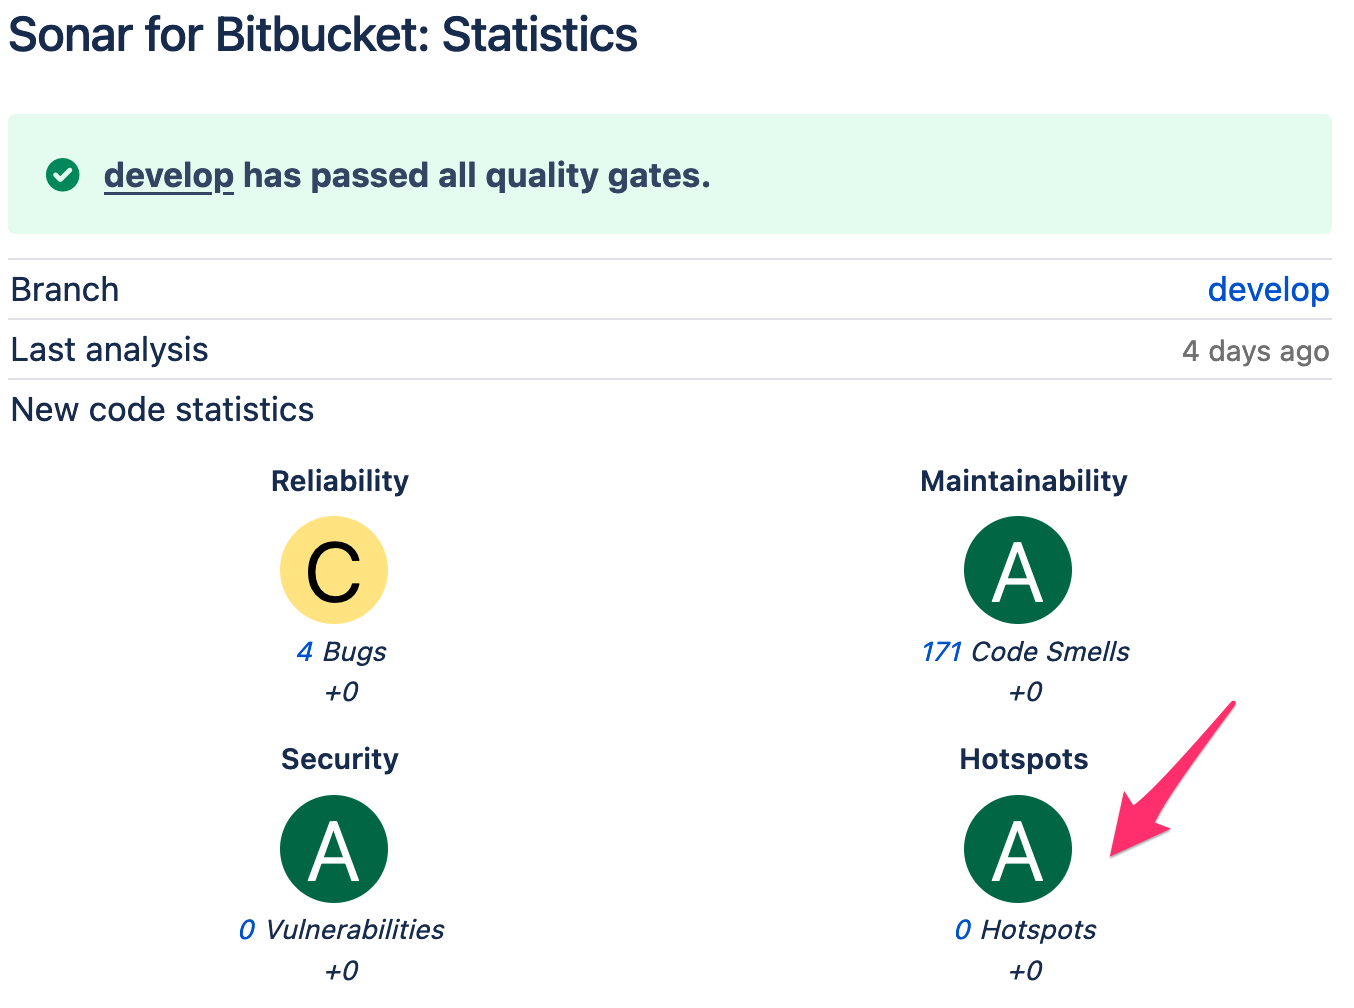
Task: Open the 0 Vulnerabilities link
Action: (x=247, y=930)
